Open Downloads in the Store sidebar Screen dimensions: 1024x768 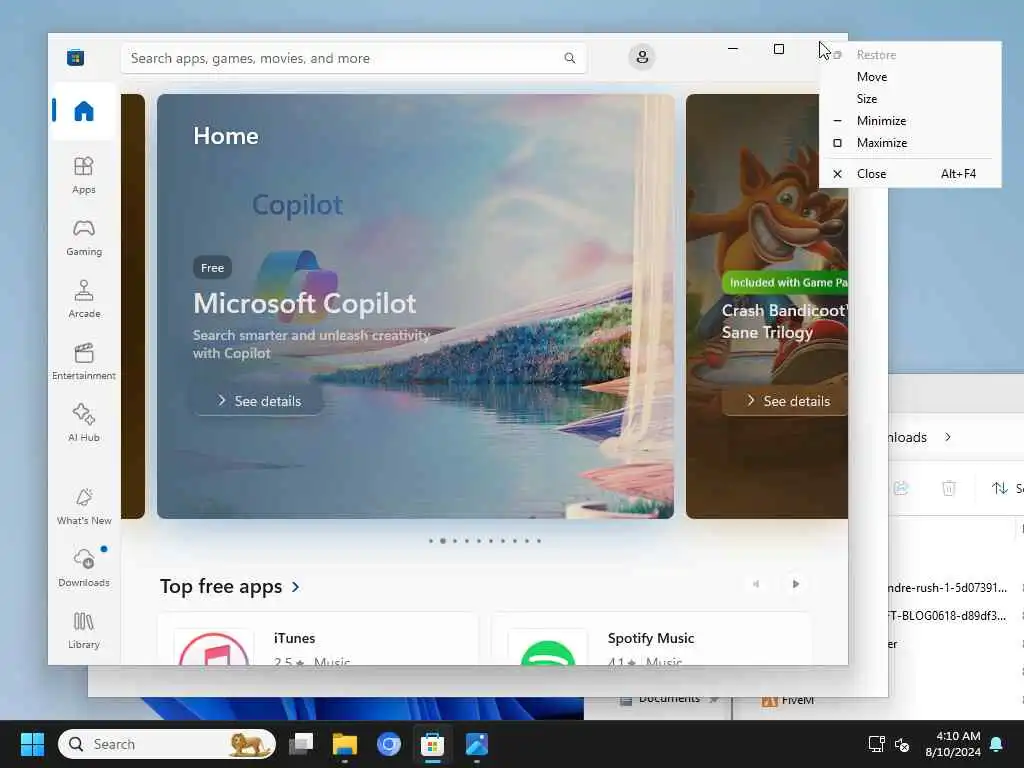click(84, 568)
